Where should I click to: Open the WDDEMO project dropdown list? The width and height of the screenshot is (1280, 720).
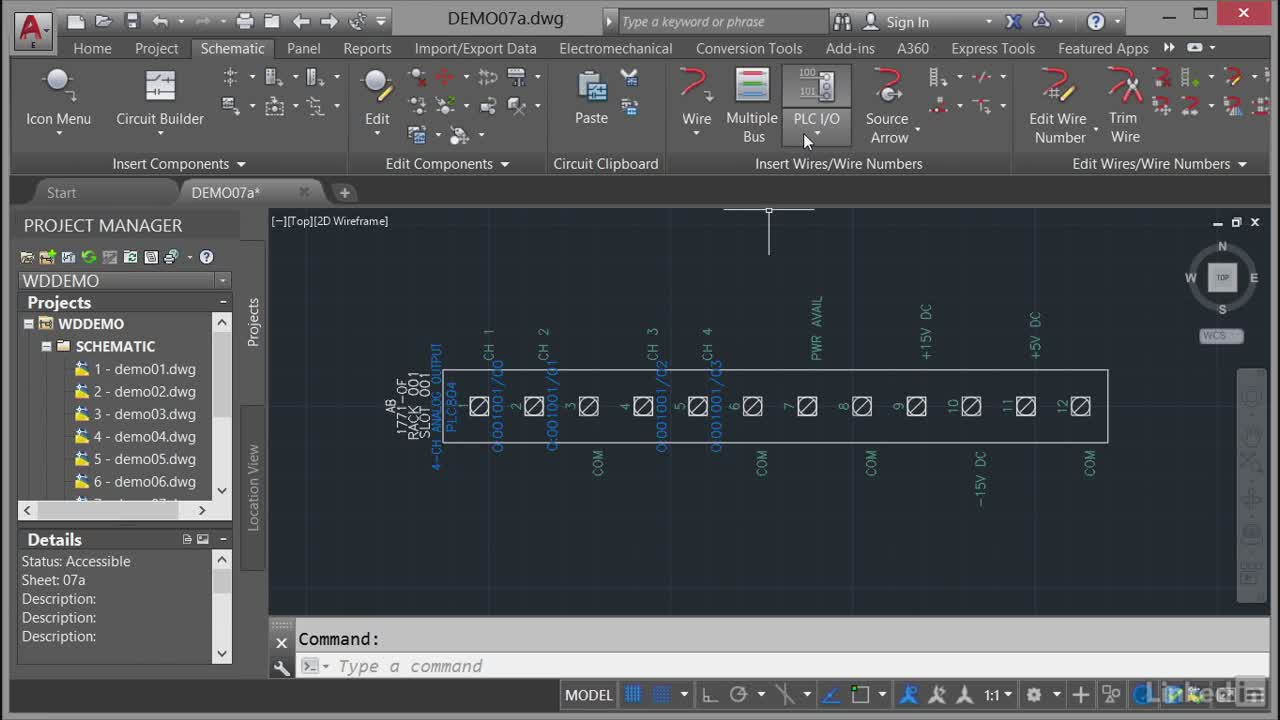[x=223, y=281]
